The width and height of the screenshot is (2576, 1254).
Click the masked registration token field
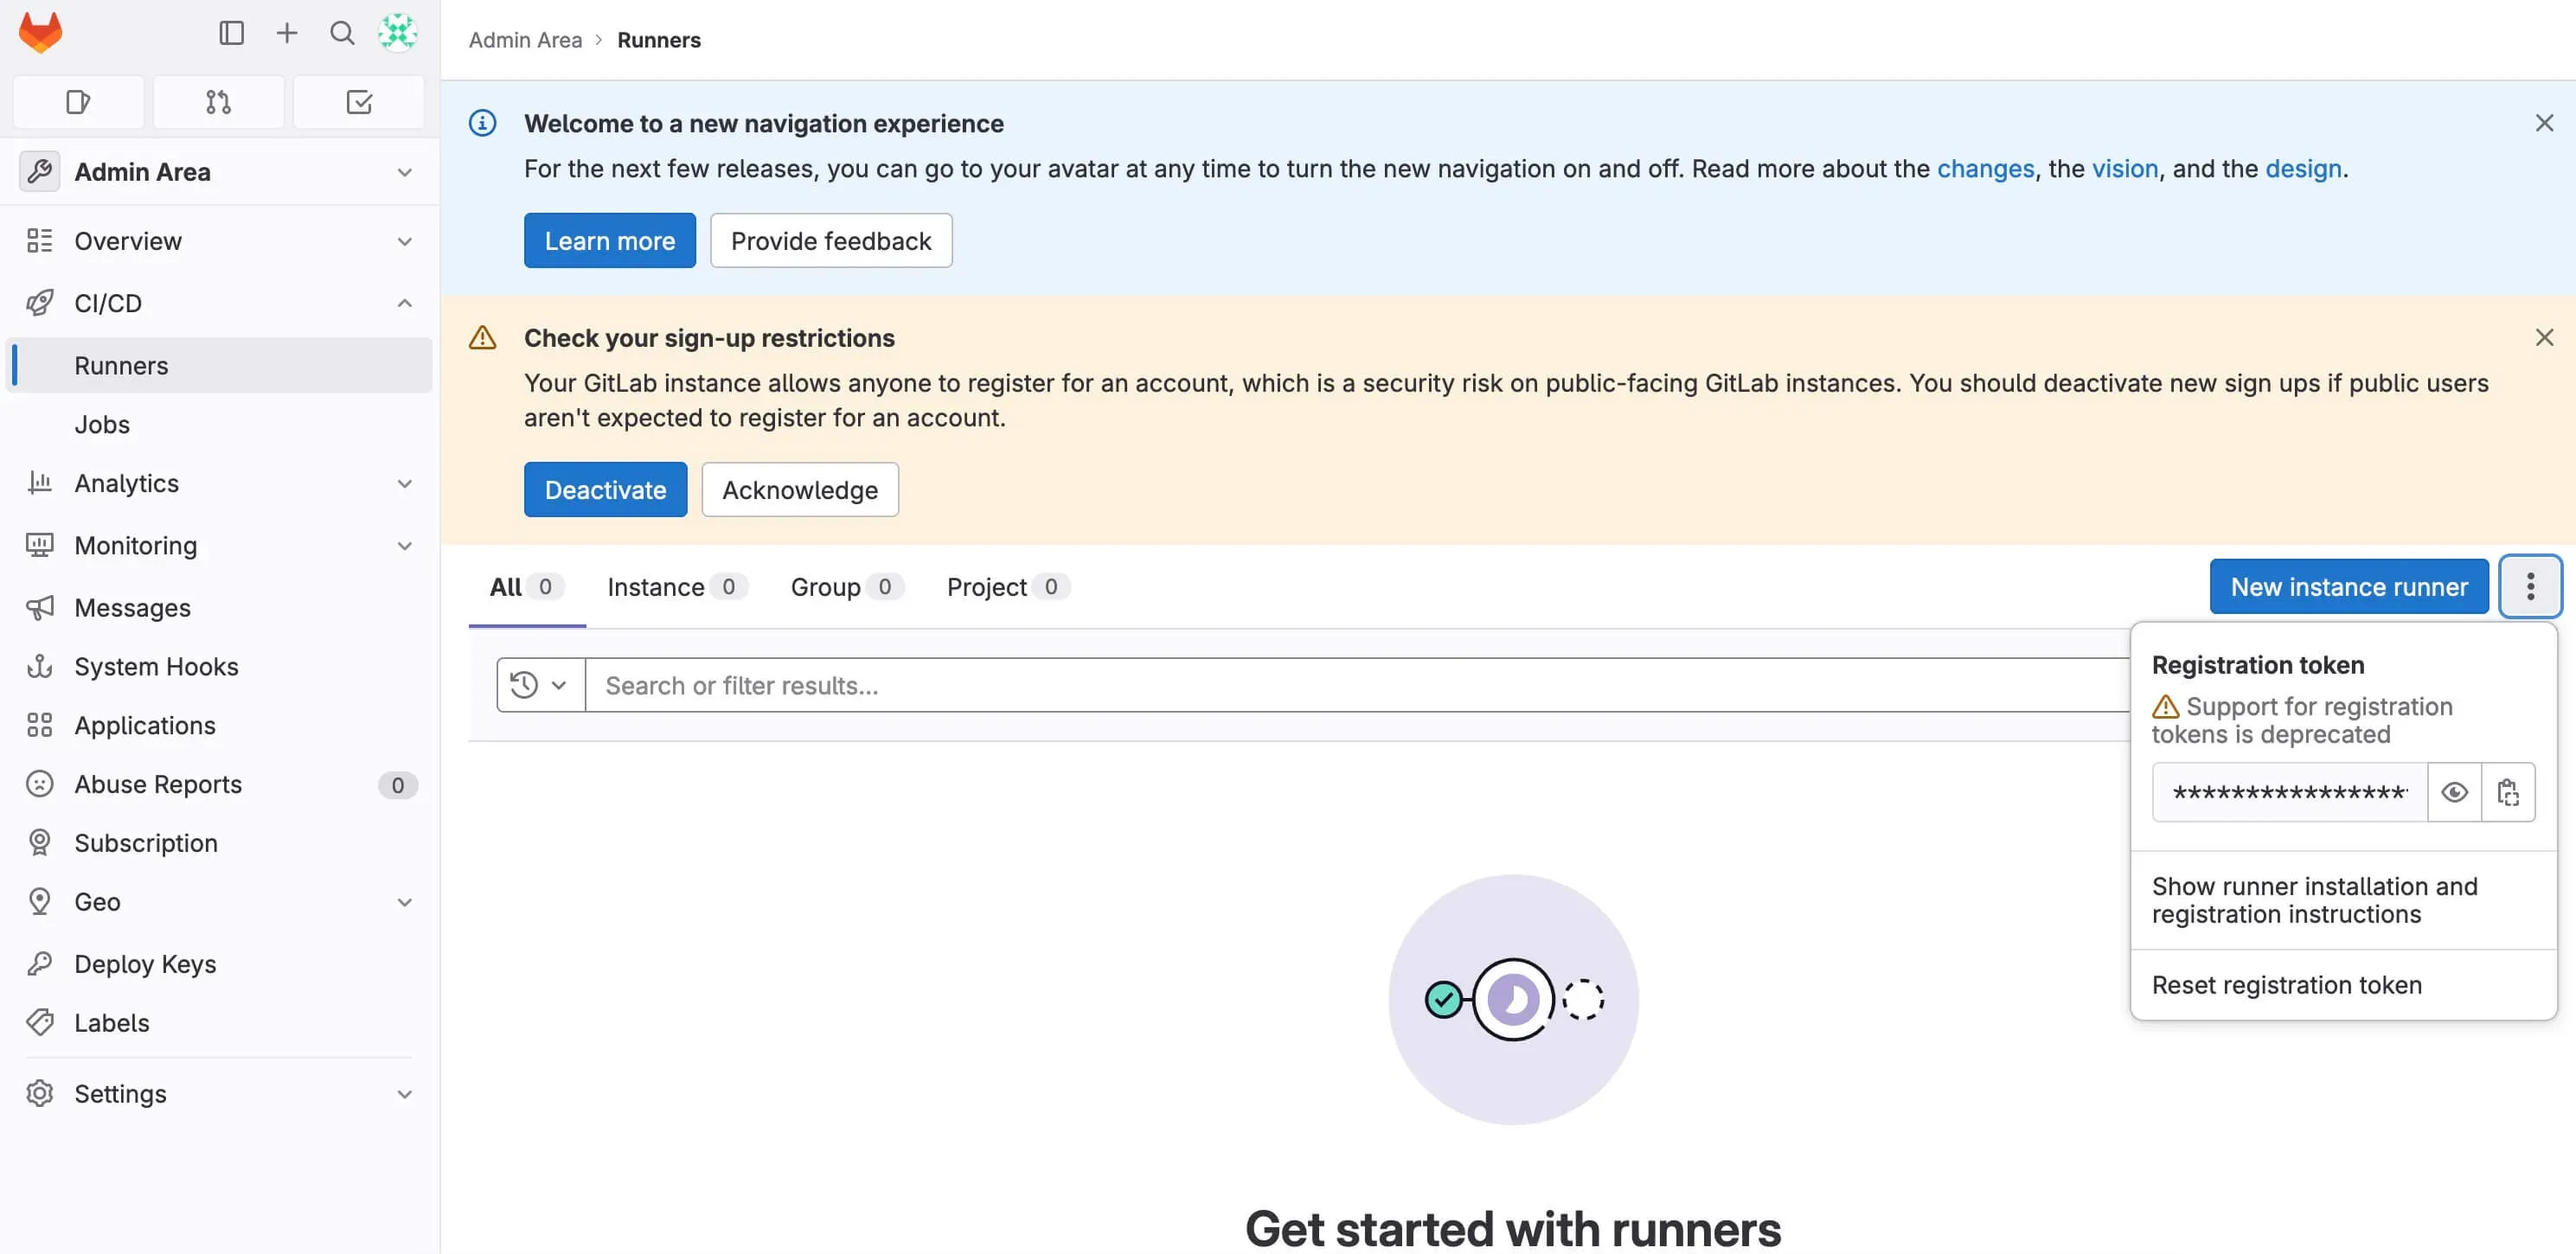(x=2289, y=793)
